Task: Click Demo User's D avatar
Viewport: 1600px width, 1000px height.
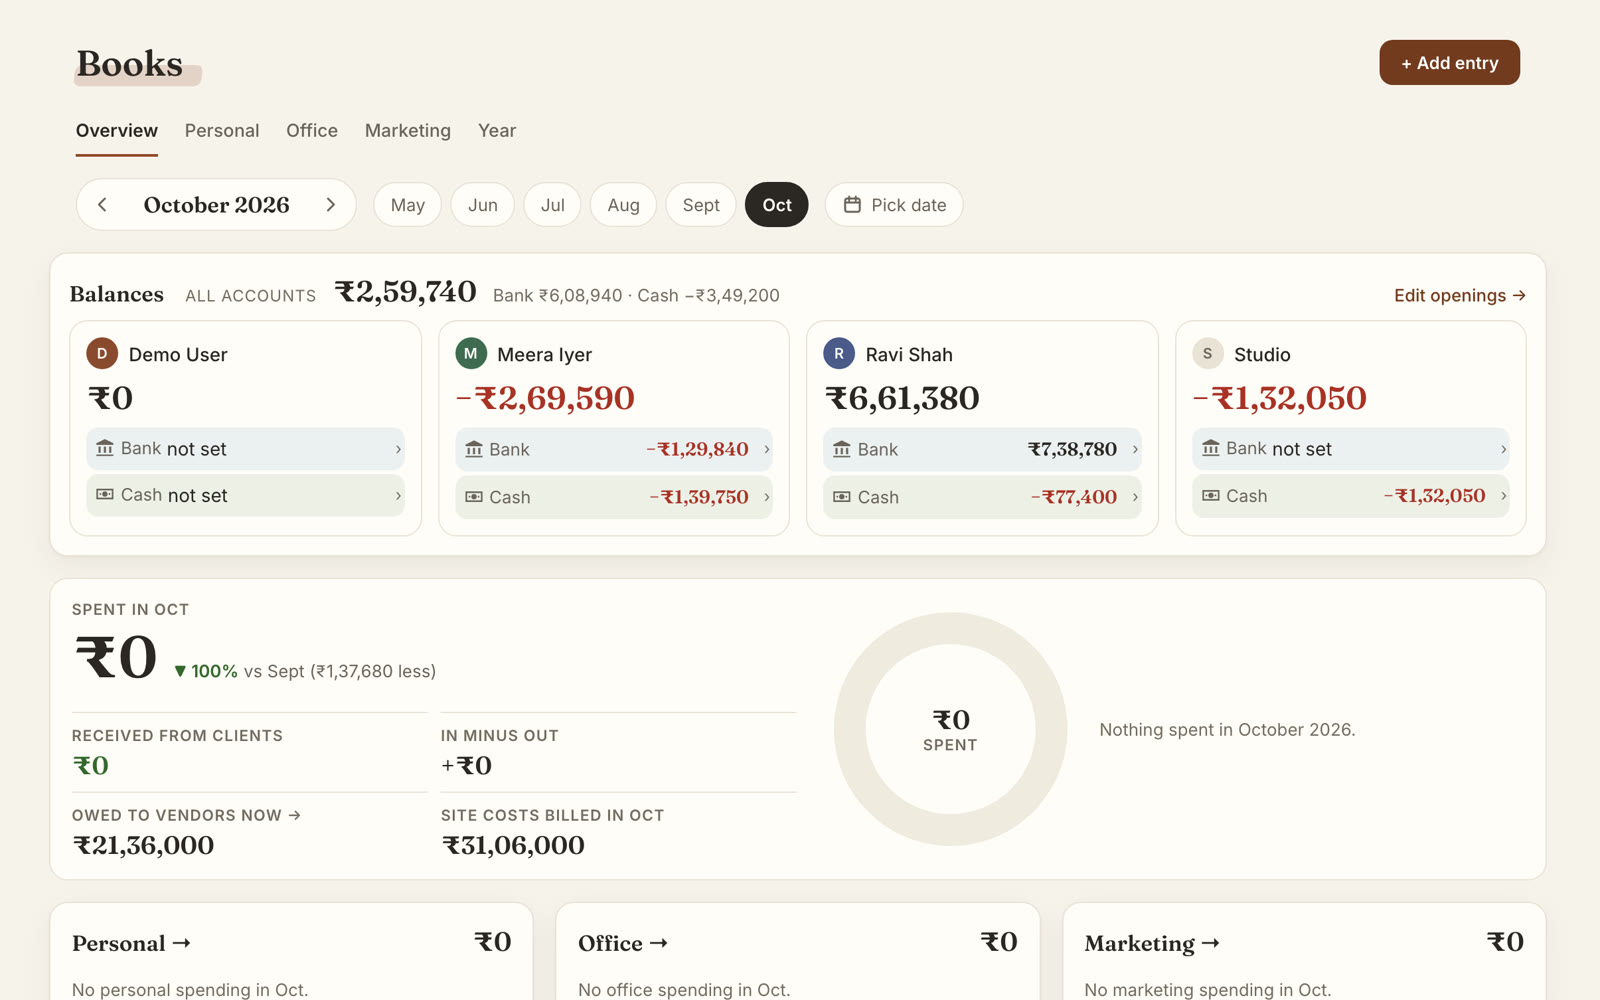Action: 102,354
